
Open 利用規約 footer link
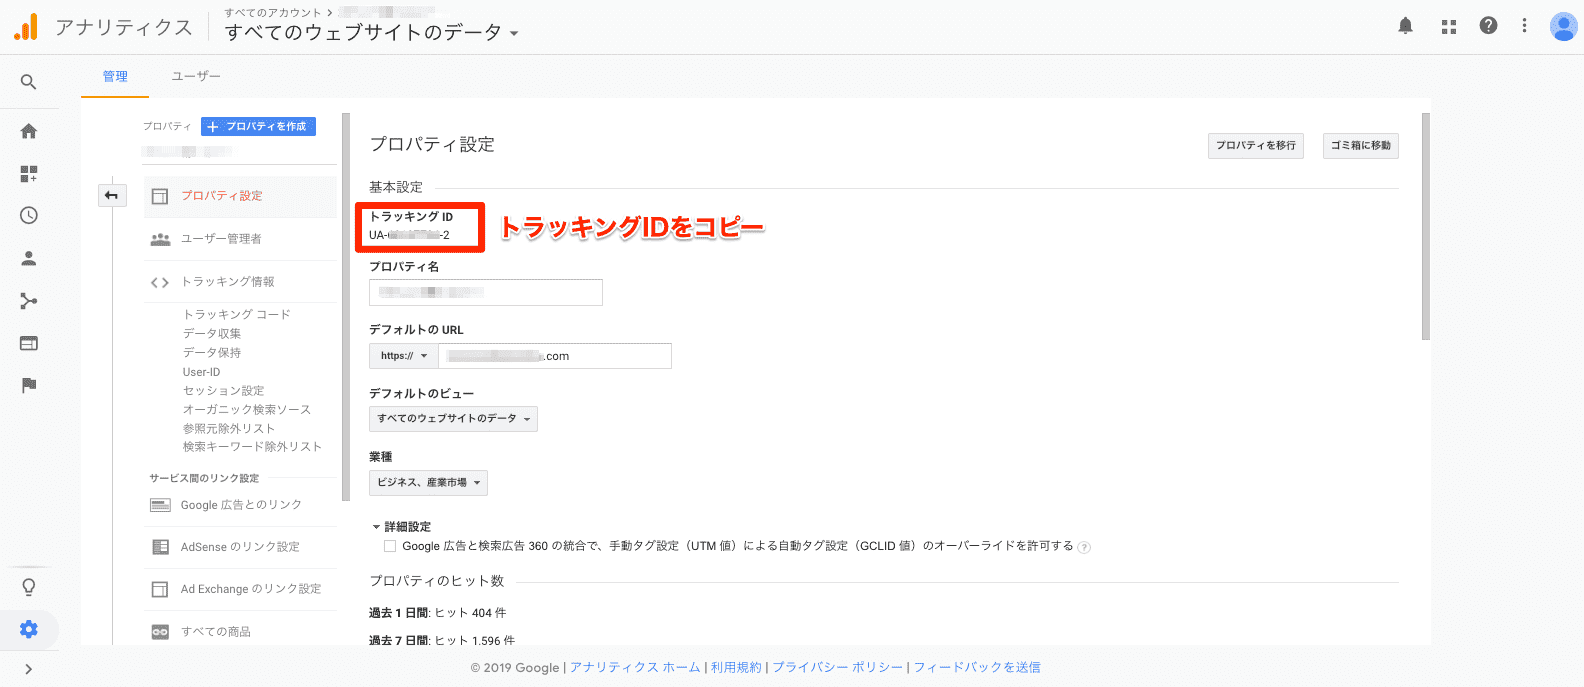[x=736, y=668]
